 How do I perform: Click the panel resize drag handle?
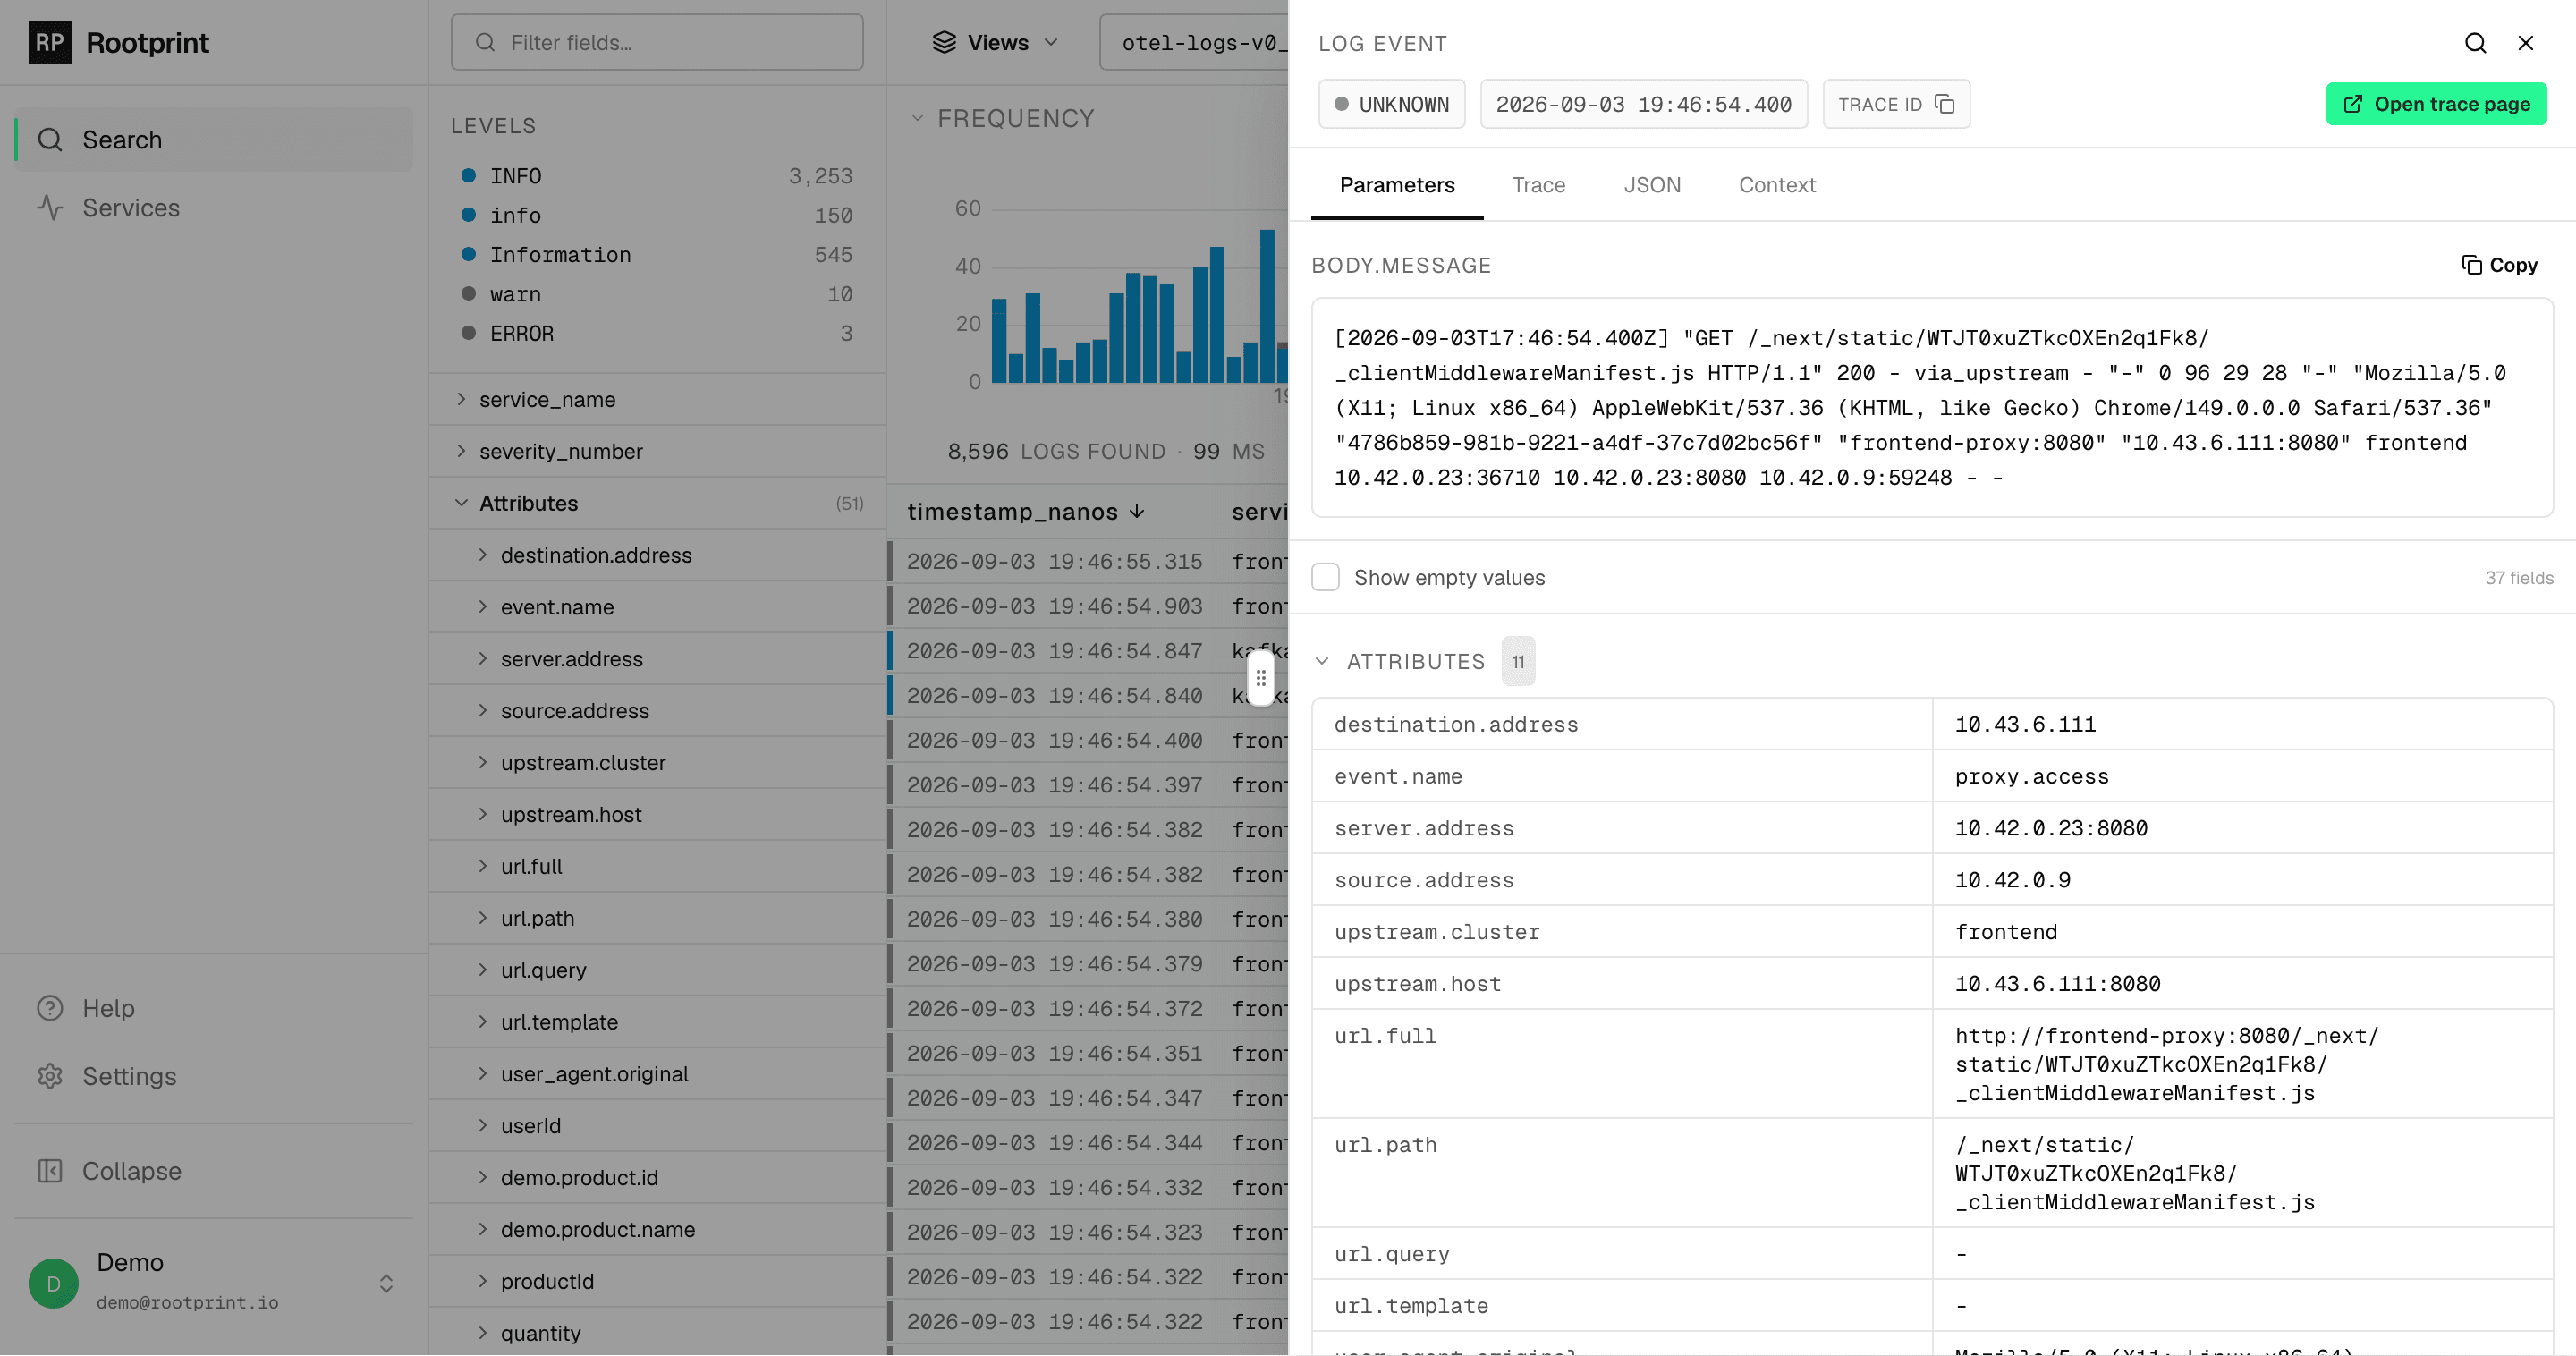click(x=1261, y=678)
